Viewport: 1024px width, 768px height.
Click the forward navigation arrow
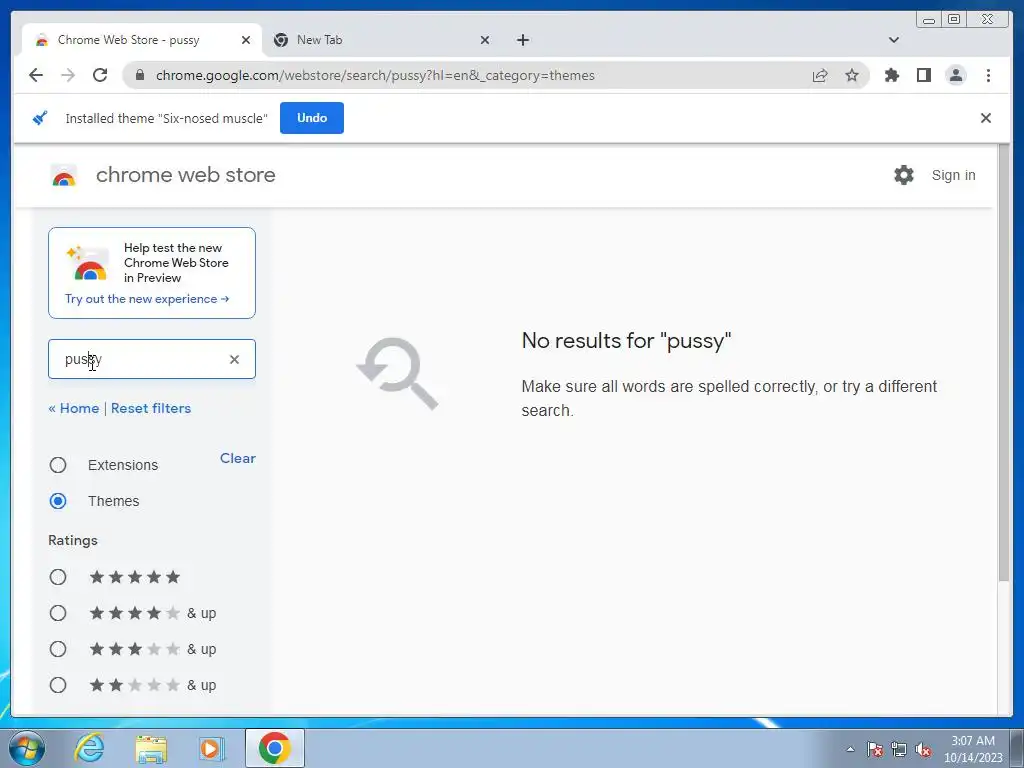coord(68,75)
